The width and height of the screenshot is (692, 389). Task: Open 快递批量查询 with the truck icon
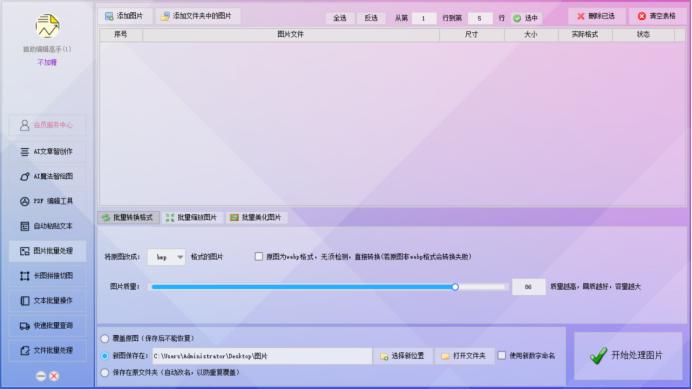(47, 326)
